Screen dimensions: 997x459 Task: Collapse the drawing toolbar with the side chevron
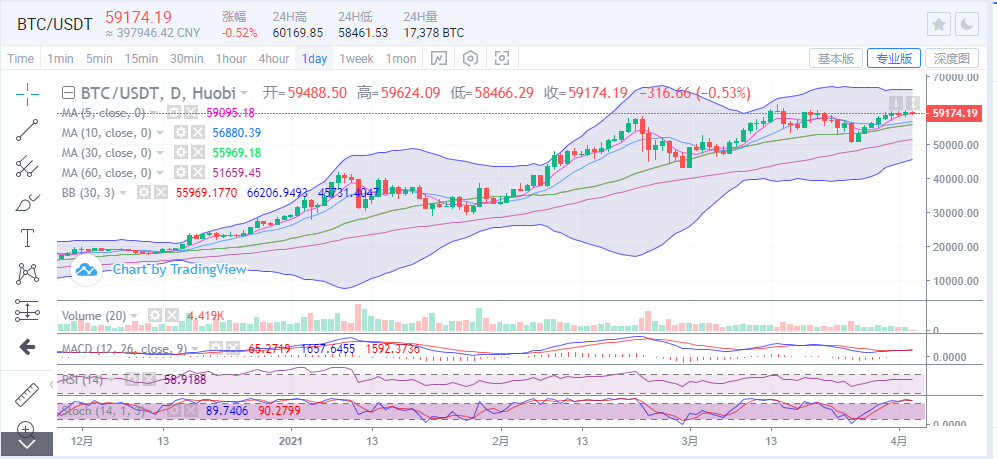[52, 384]
